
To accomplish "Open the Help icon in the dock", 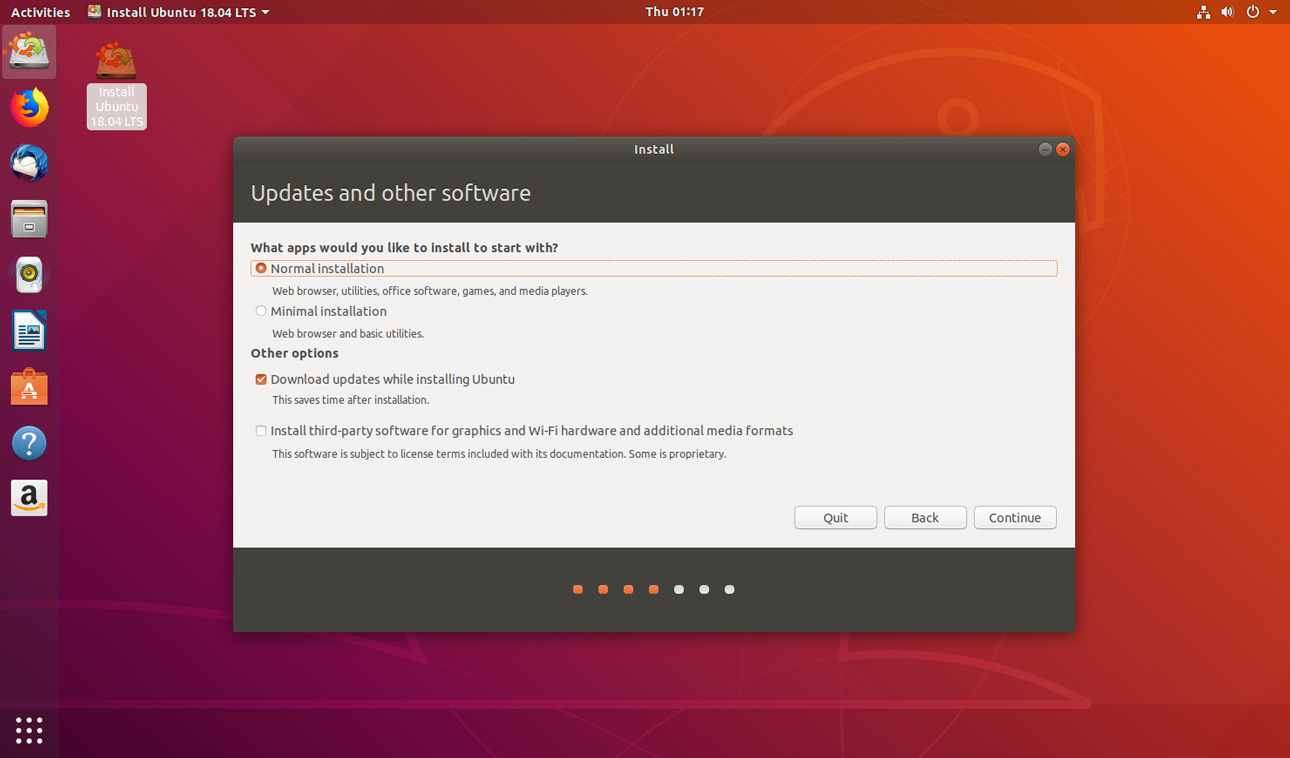I will 29,443.
